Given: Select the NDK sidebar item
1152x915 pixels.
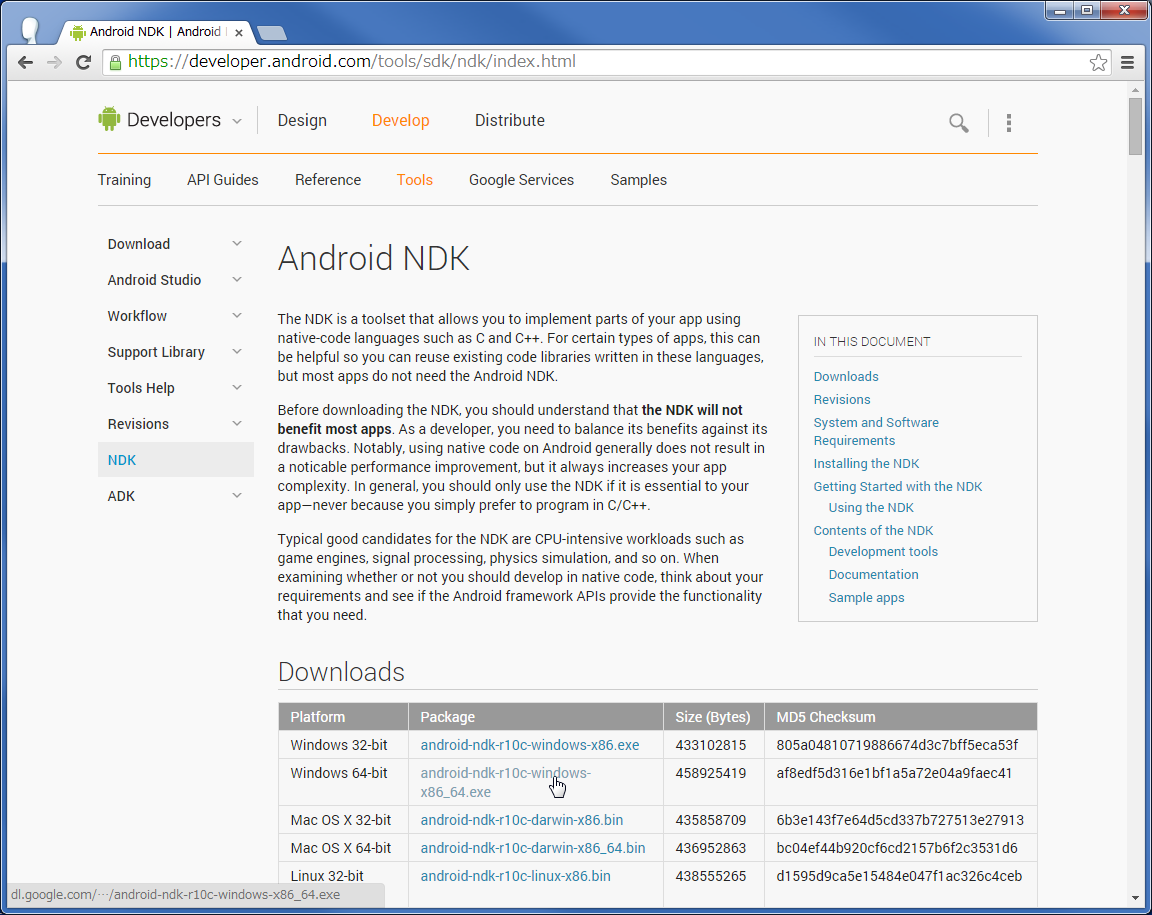Looking at the screenshot, I should (176, 459).
